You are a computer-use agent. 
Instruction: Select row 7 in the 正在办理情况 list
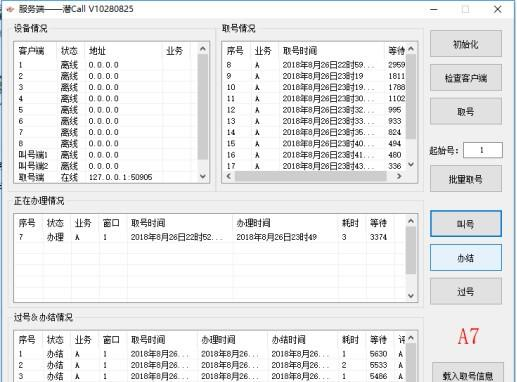click(x=210, y=237)
